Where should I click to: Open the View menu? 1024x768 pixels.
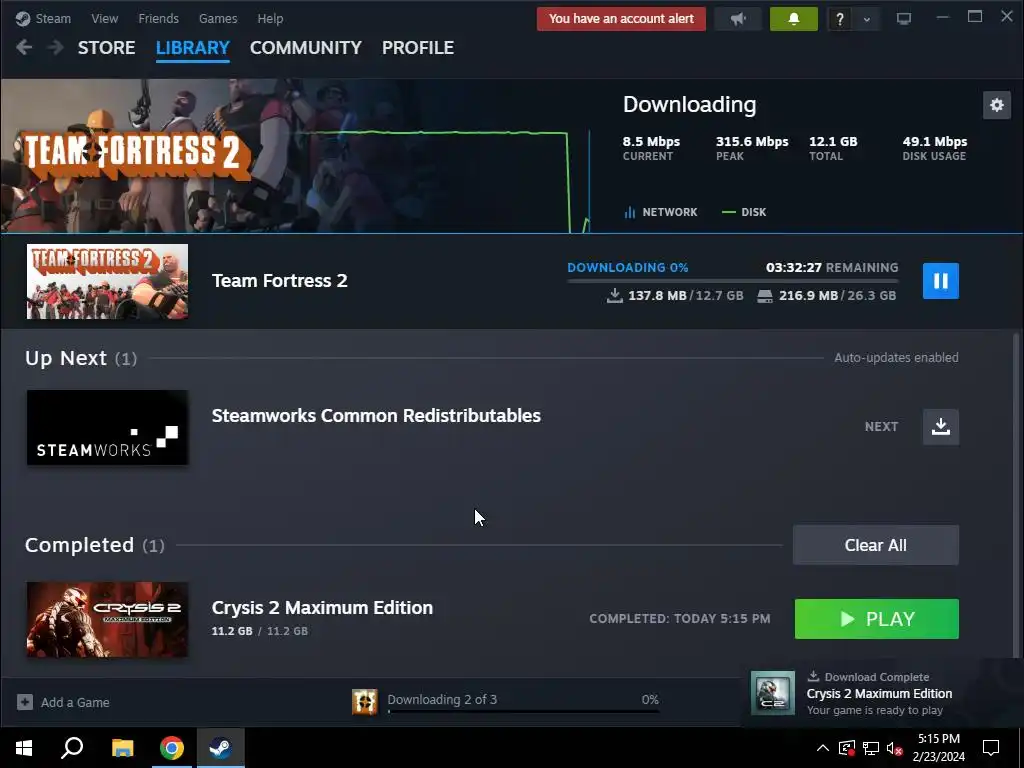coord(104,18)
